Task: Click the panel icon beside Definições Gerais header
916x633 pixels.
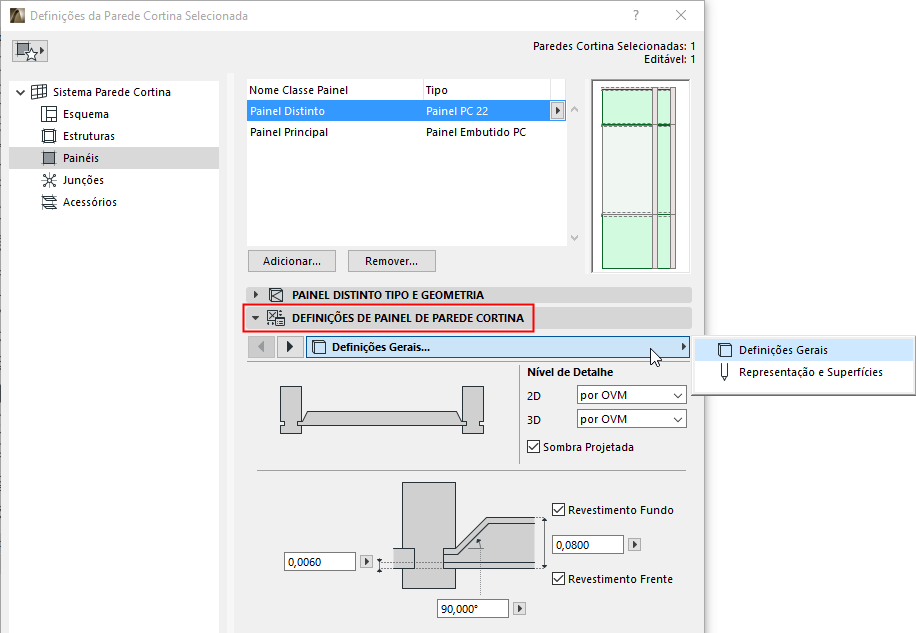Action: (317, 348)
